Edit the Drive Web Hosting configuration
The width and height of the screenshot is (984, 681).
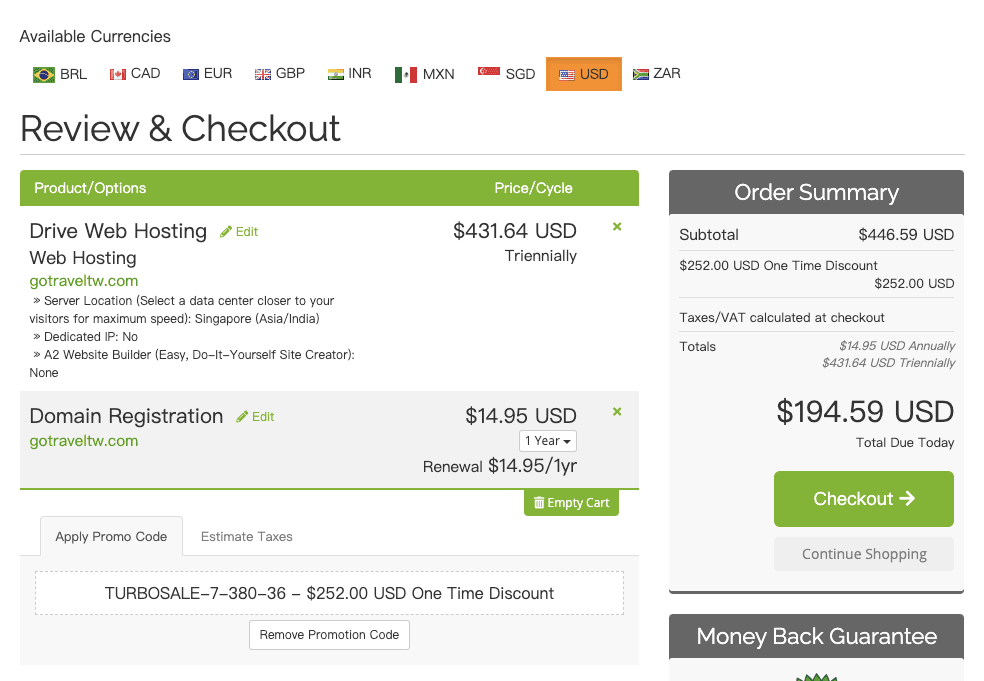pyautogui.click(x=239, y=232)
